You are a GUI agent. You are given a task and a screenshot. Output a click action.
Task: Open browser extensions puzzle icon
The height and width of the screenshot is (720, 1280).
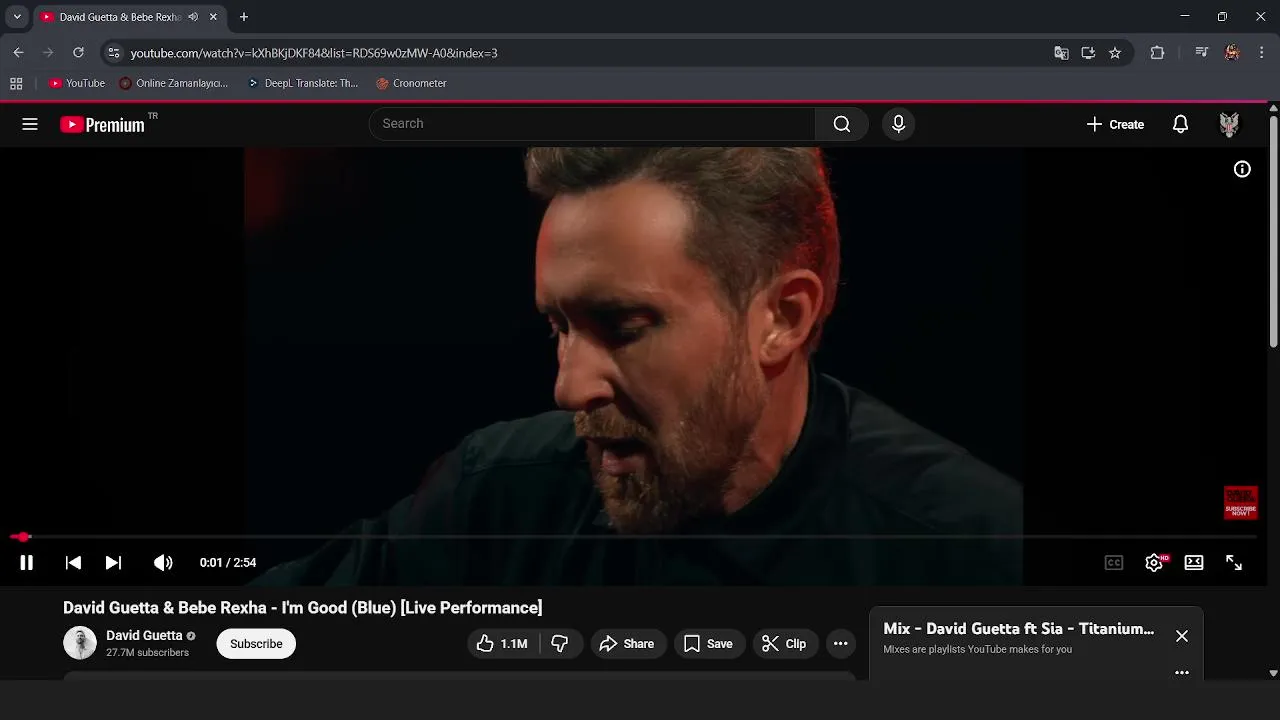[1158, 53]
